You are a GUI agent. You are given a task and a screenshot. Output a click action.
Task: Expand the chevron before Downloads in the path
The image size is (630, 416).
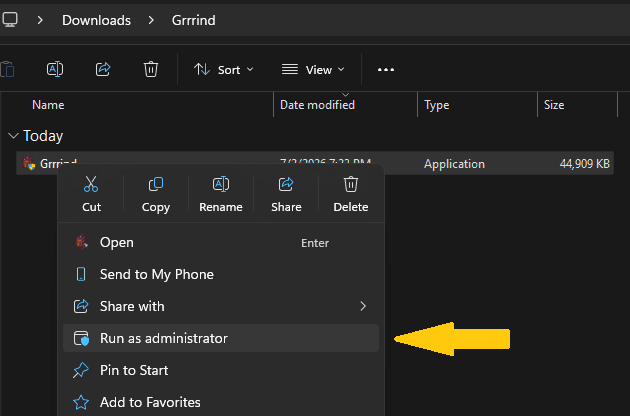pos(40,20)
